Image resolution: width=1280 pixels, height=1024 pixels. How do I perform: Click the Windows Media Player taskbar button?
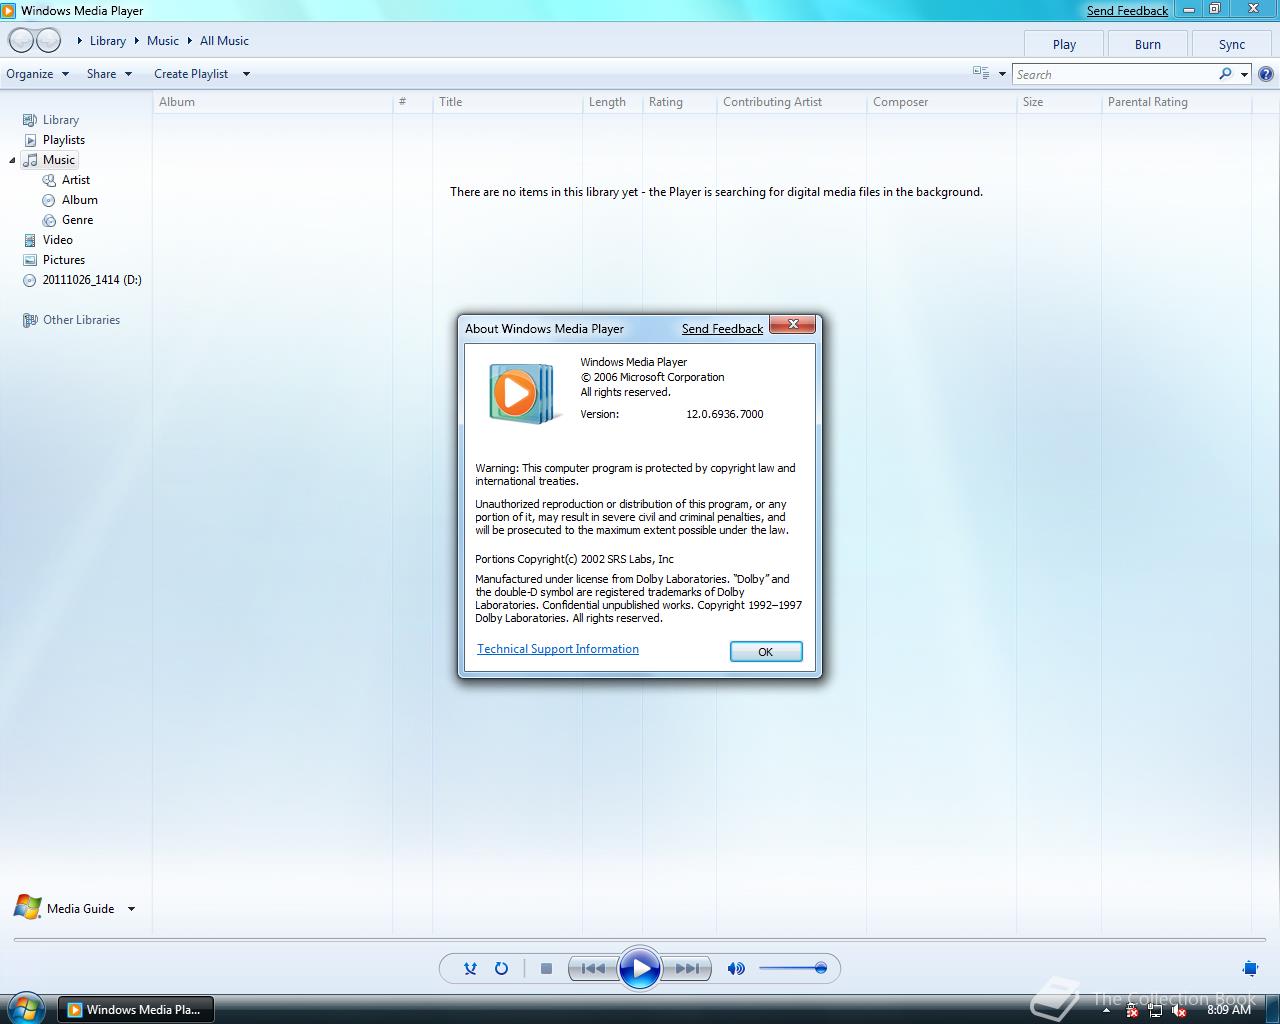coord(134,1010)
